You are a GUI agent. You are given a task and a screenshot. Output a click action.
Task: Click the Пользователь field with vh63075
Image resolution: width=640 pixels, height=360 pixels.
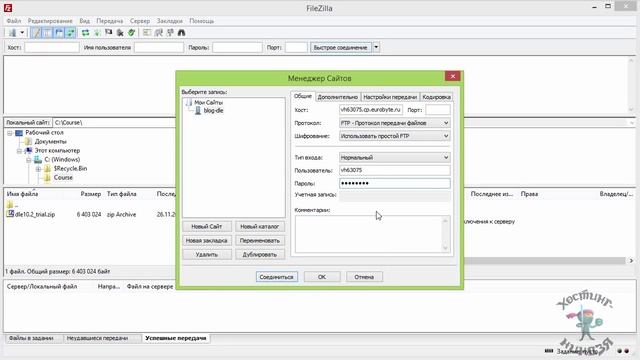click(x=394, y=170)
